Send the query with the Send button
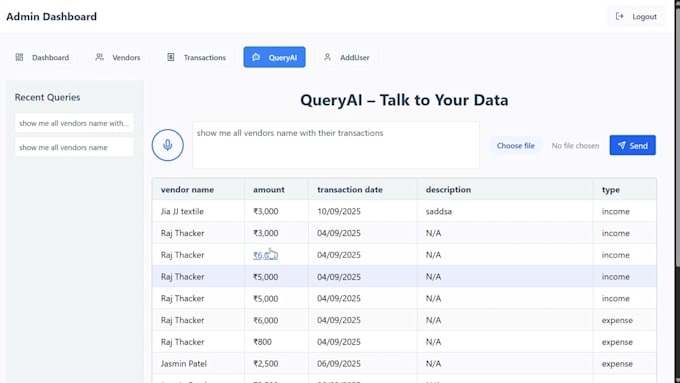The height and width of the screenshot is (383, 680). pos(632,145)
